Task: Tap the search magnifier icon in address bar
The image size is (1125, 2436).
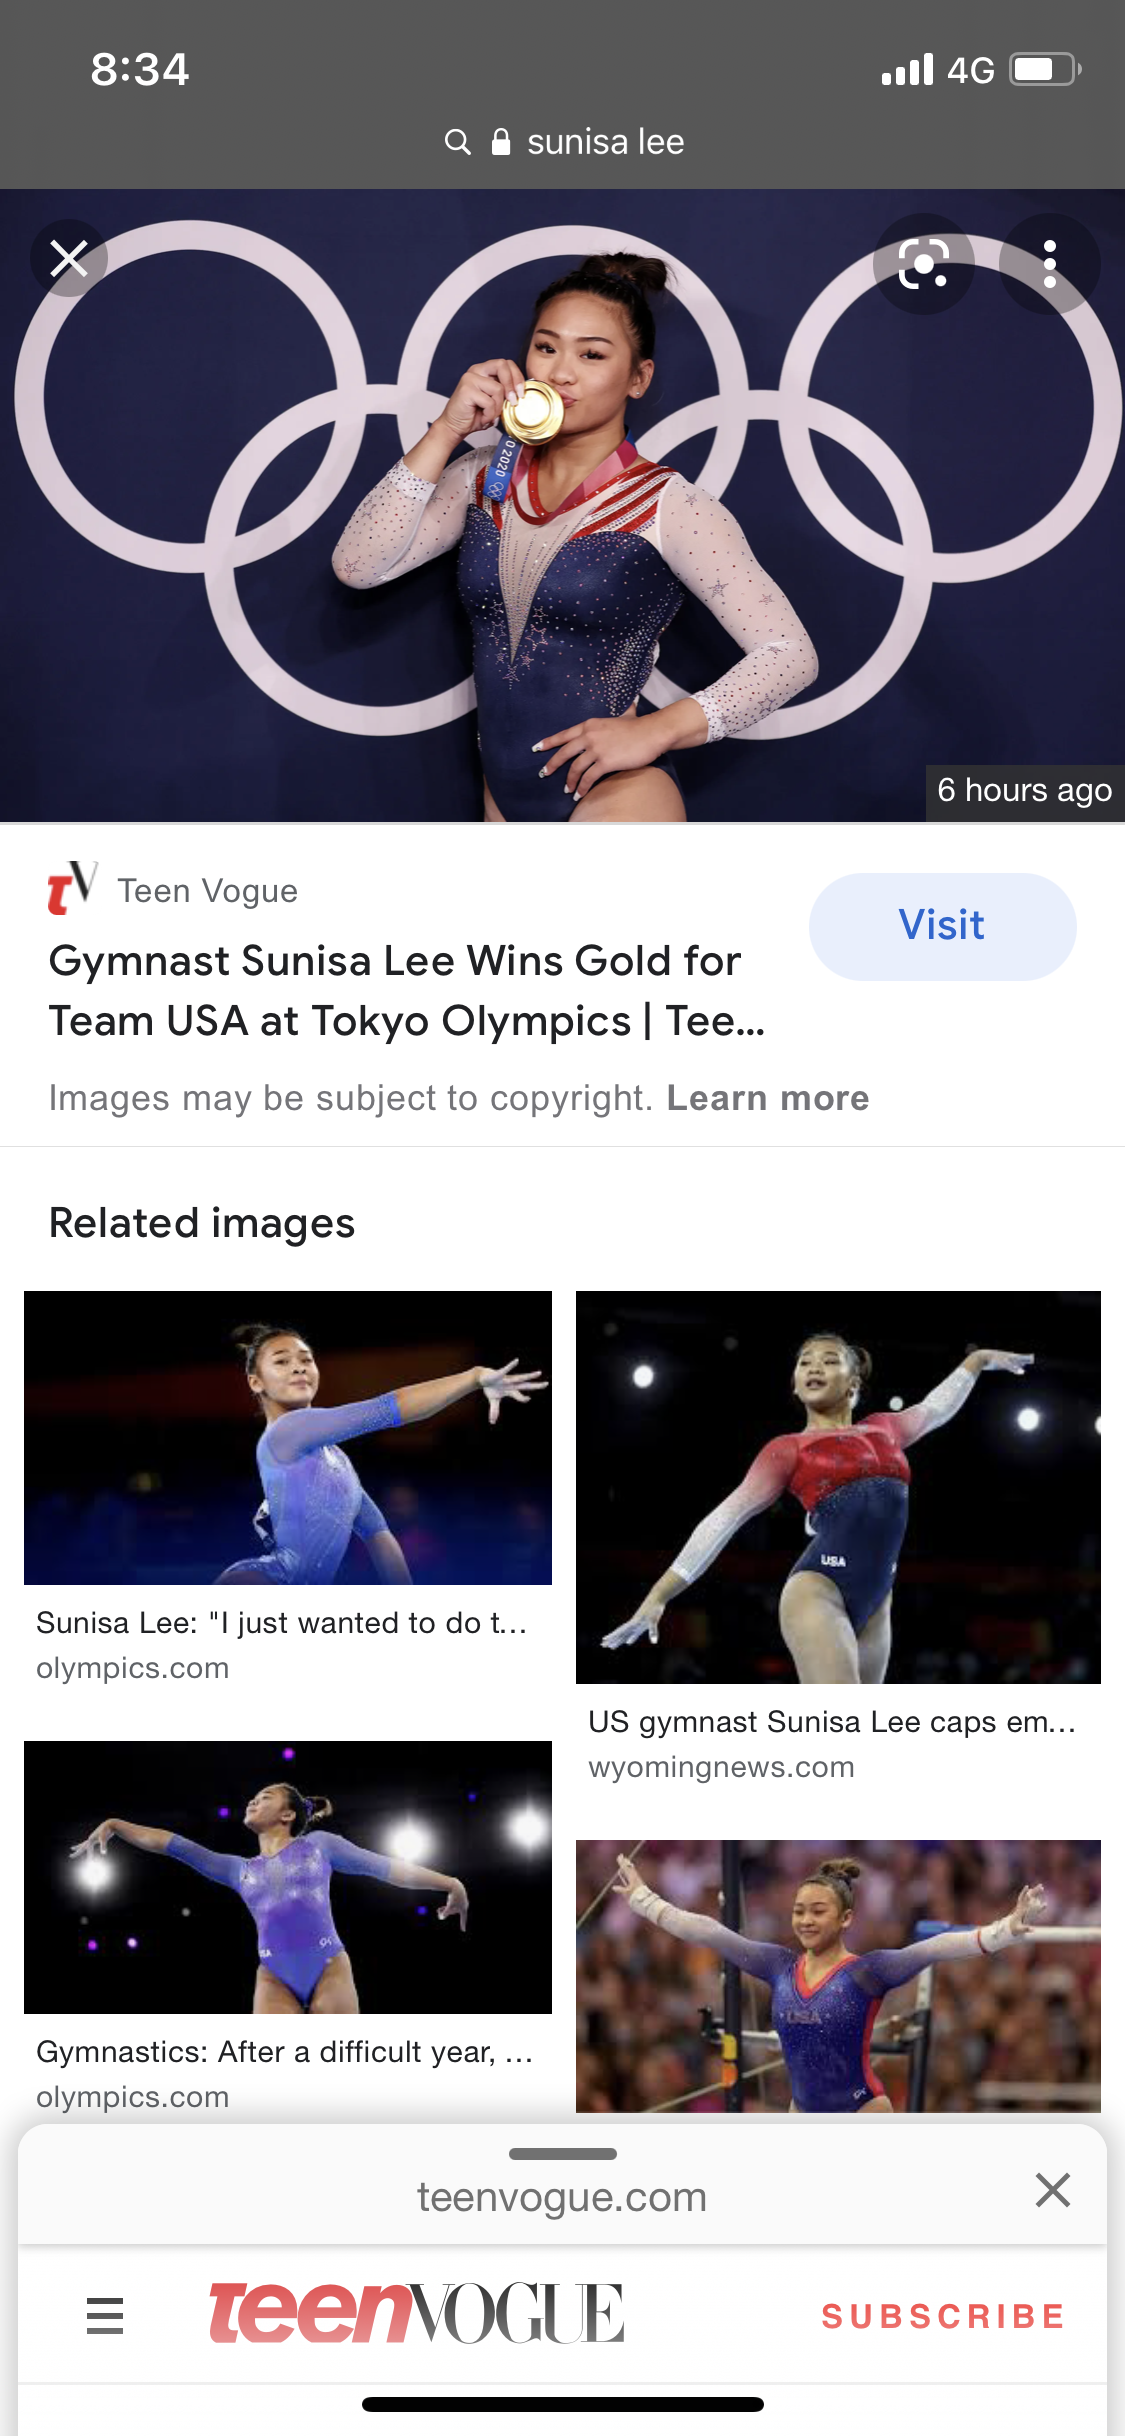Action: tap(457, 142)
